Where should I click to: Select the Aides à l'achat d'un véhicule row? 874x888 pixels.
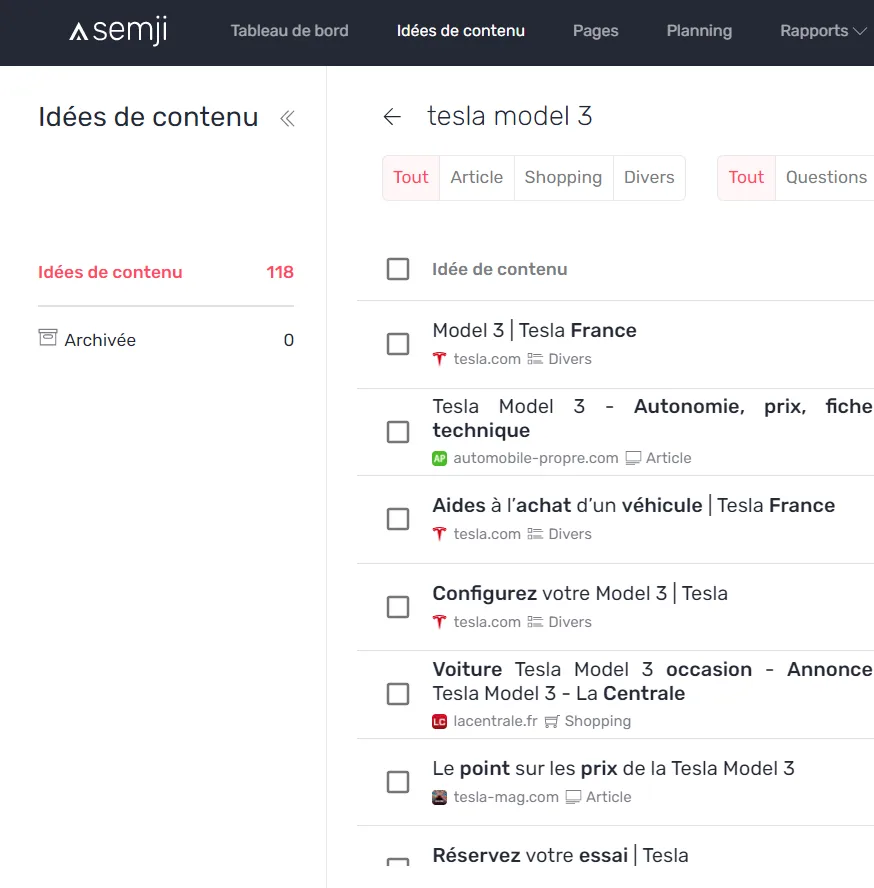[x=398, y=519]
